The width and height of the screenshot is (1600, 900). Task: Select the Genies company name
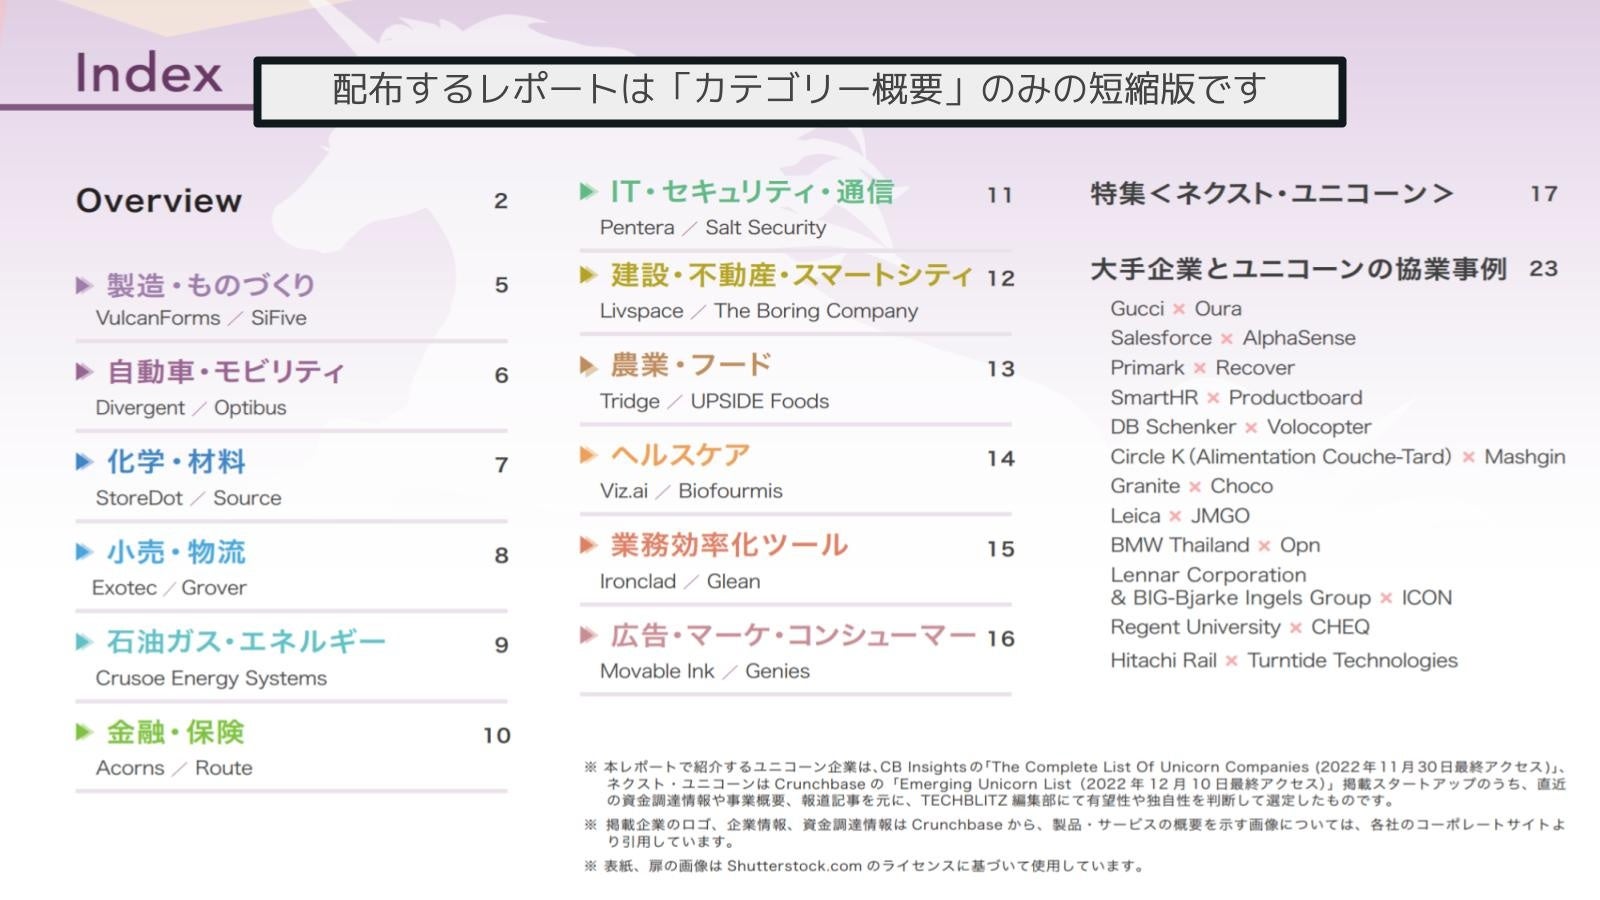click(777, 671)
